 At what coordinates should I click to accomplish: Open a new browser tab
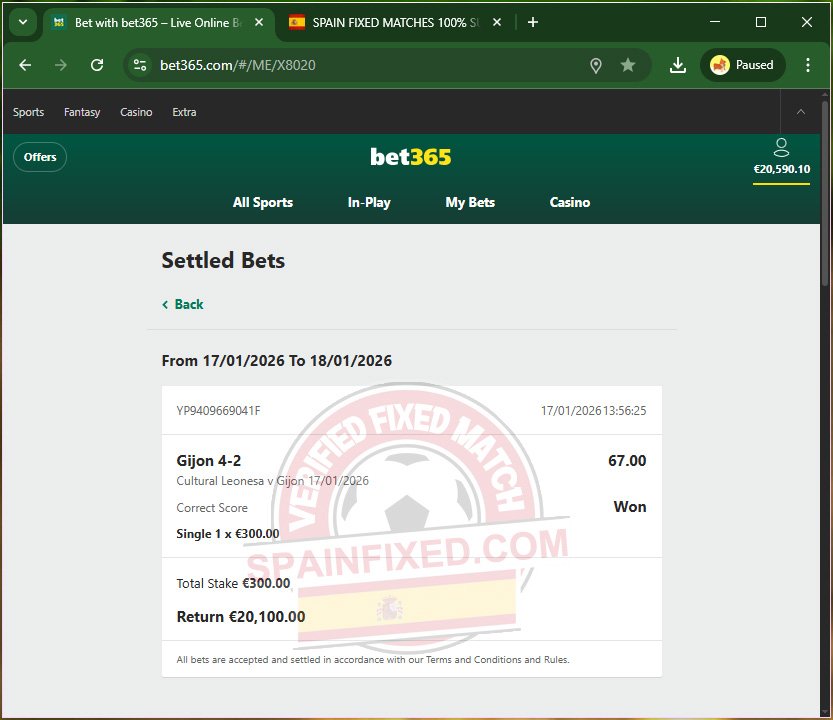(533, 22)
